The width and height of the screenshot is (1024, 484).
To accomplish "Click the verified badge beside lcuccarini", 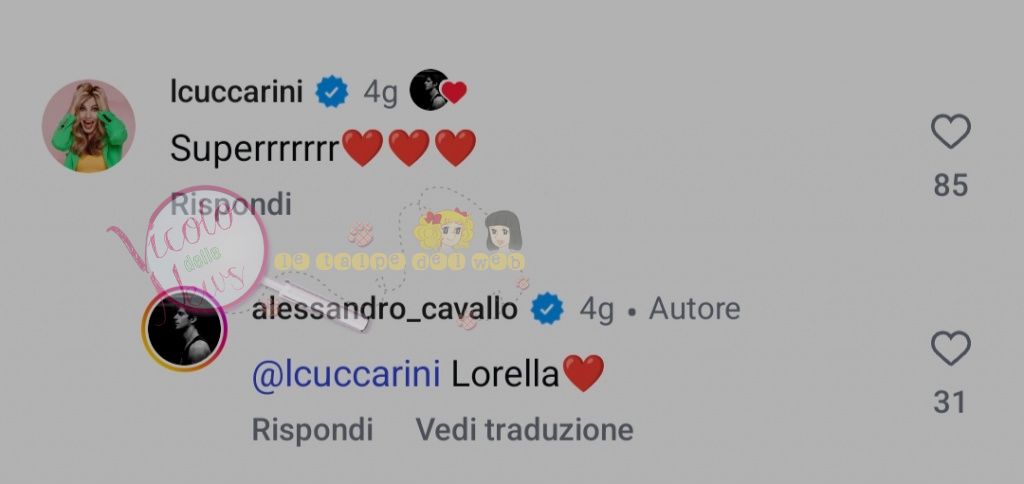I will pos(332,92).
